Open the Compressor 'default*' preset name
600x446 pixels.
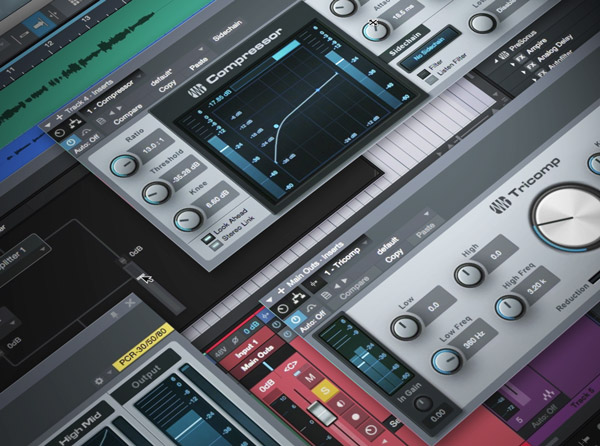pyautogui.click(x=161, y=78)
